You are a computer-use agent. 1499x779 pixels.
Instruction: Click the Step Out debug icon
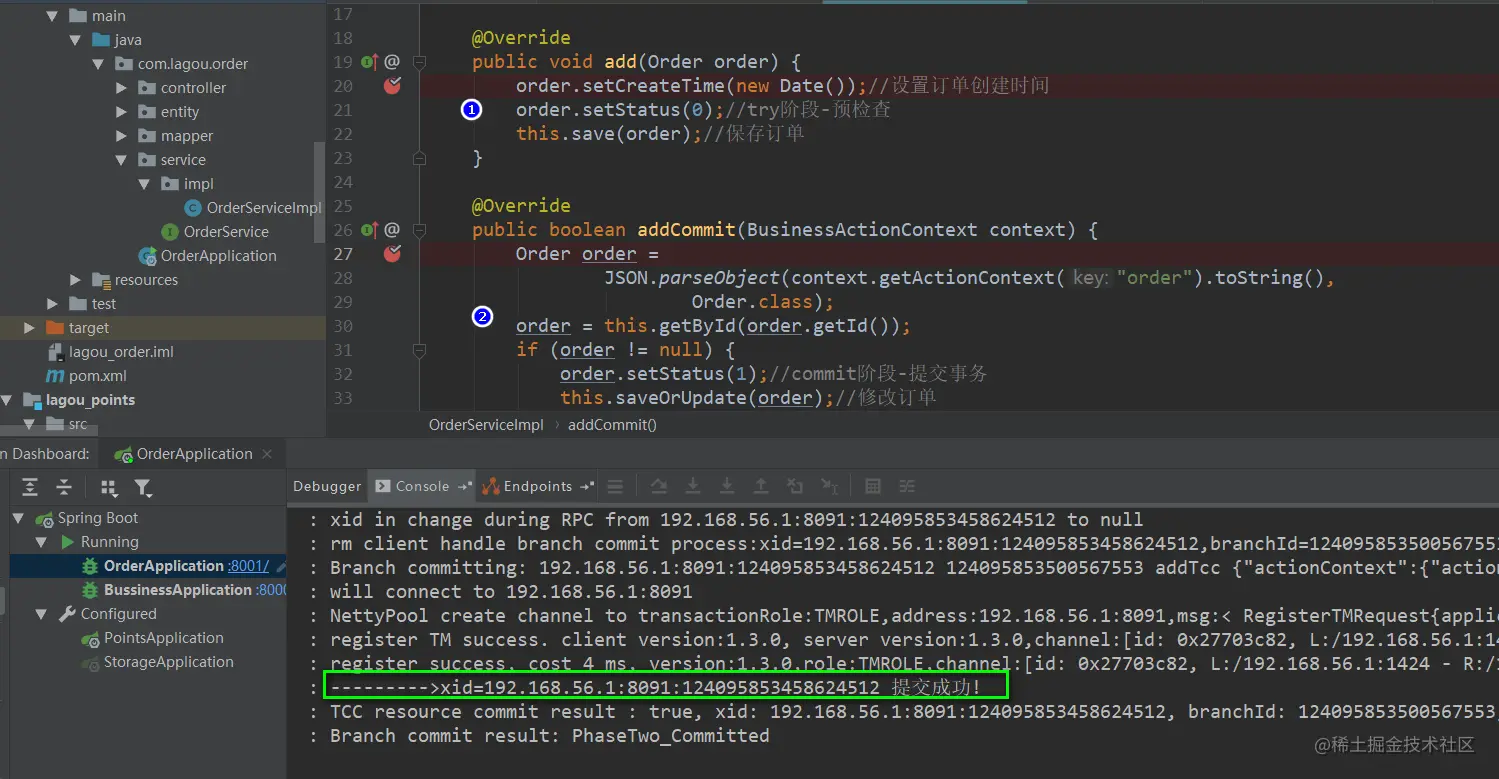click(761, 487)
